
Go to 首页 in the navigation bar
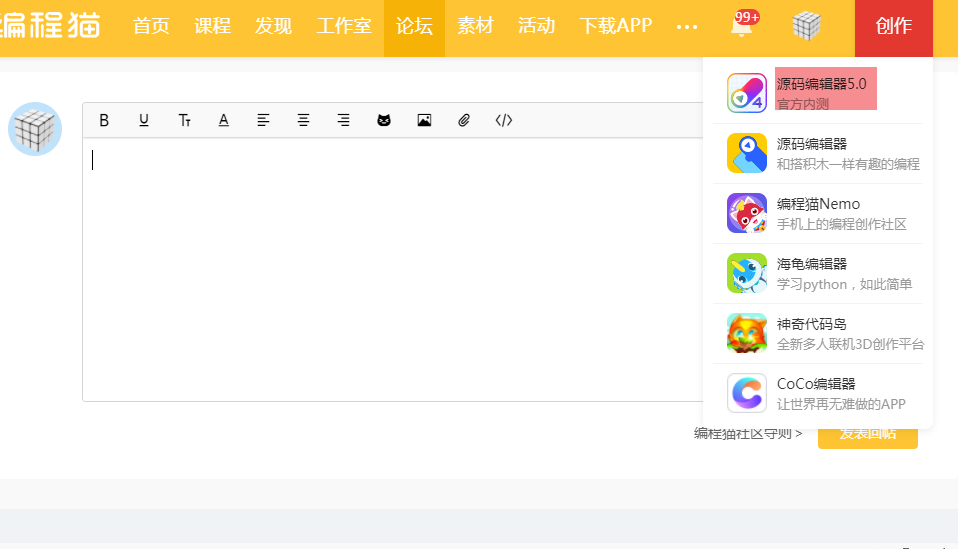(x=151, y=26)
